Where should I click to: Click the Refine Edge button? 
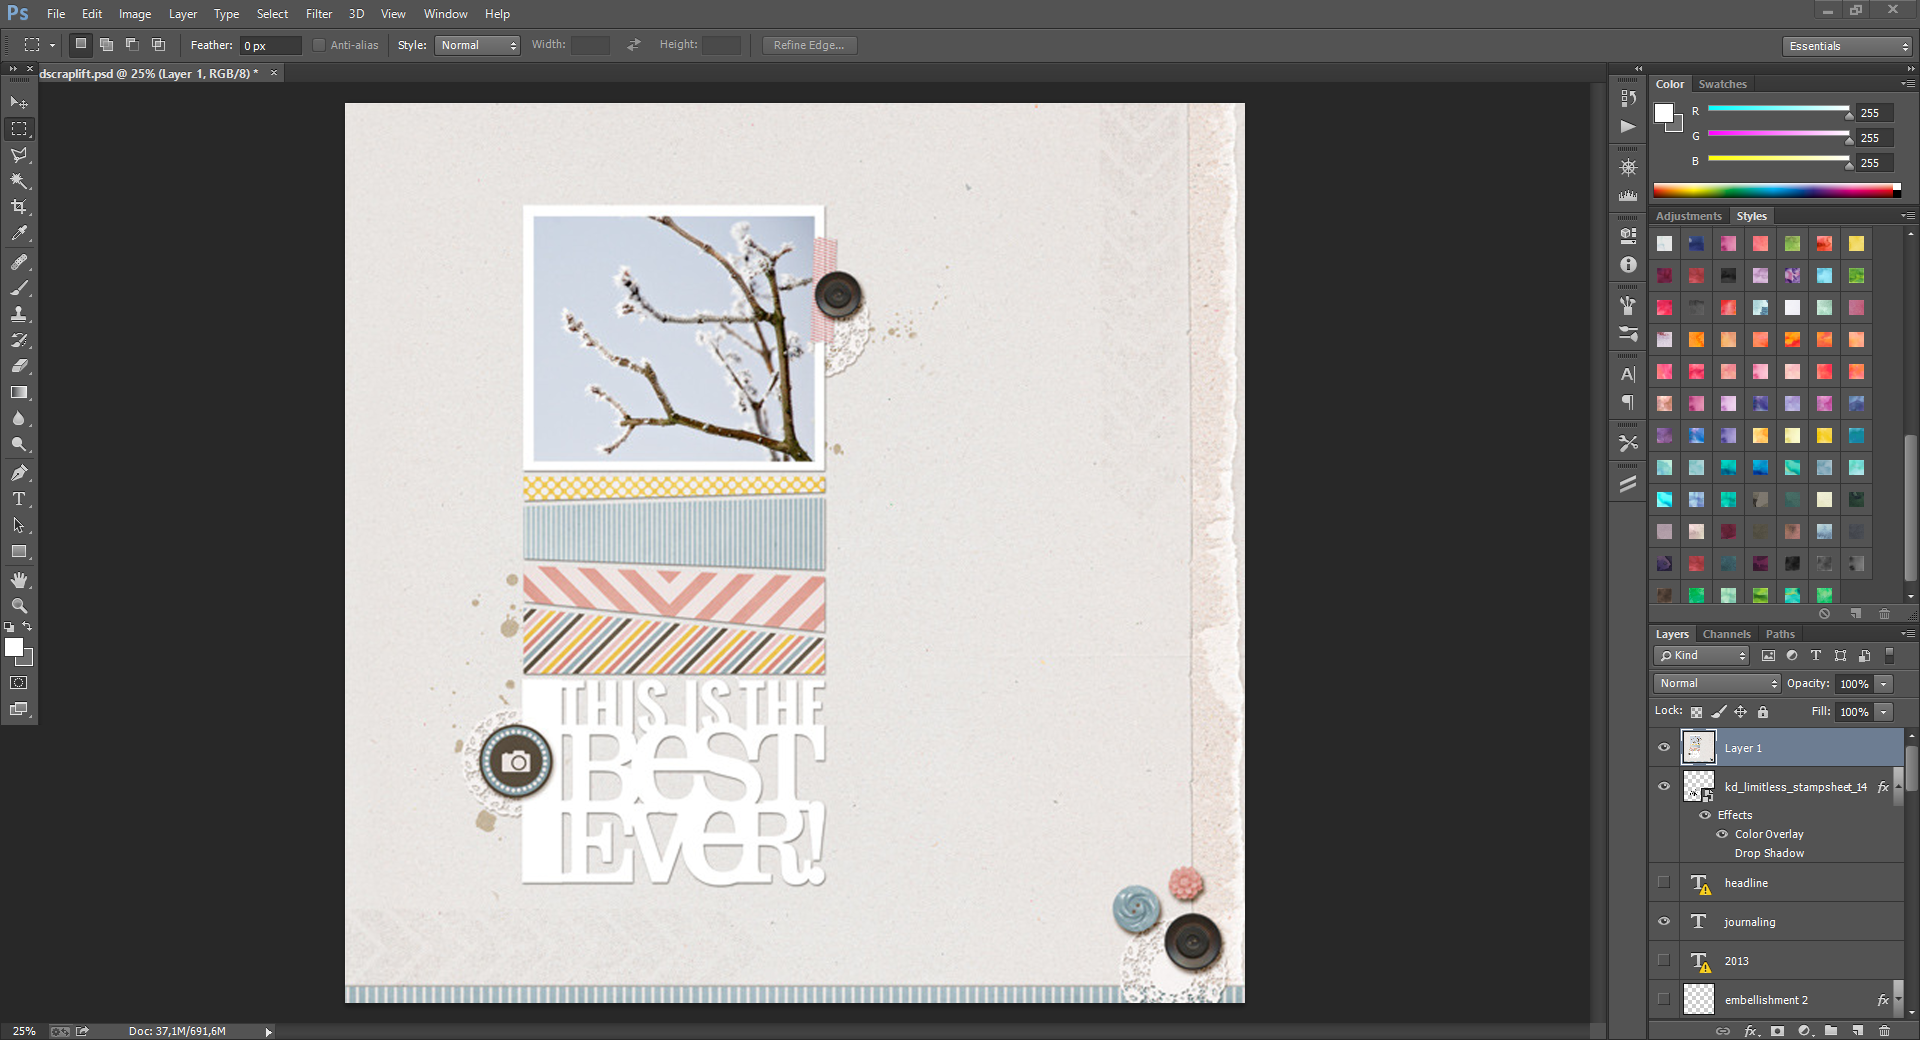(x=809, y=45)
